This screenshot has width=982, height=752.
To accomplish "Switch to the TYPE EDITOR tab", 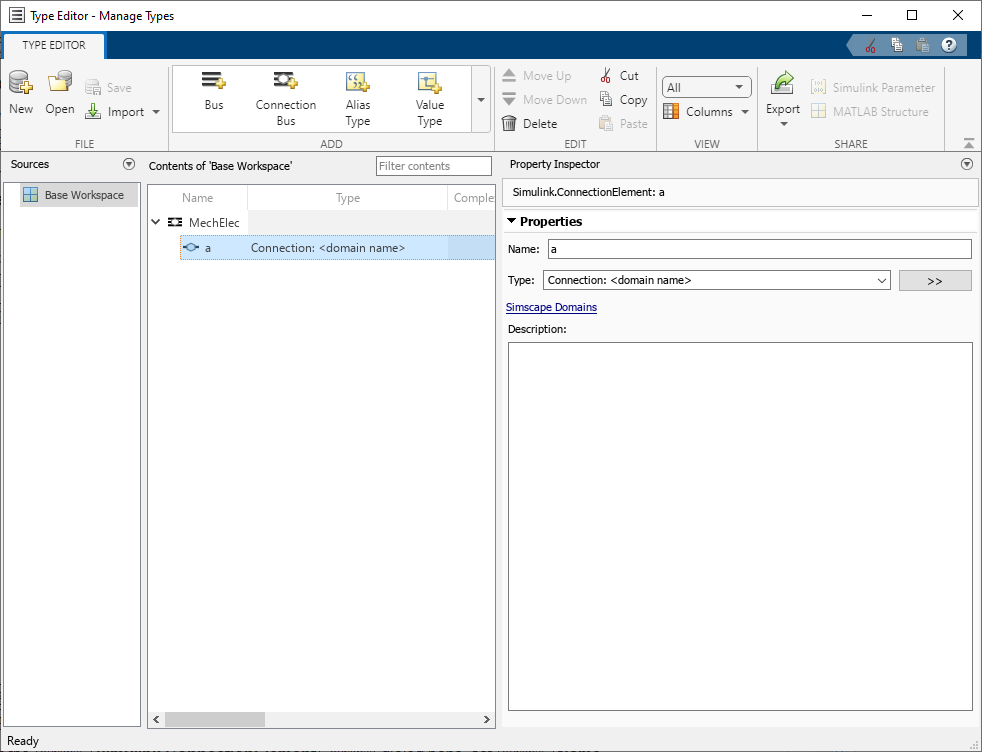I will coord(54,45).
